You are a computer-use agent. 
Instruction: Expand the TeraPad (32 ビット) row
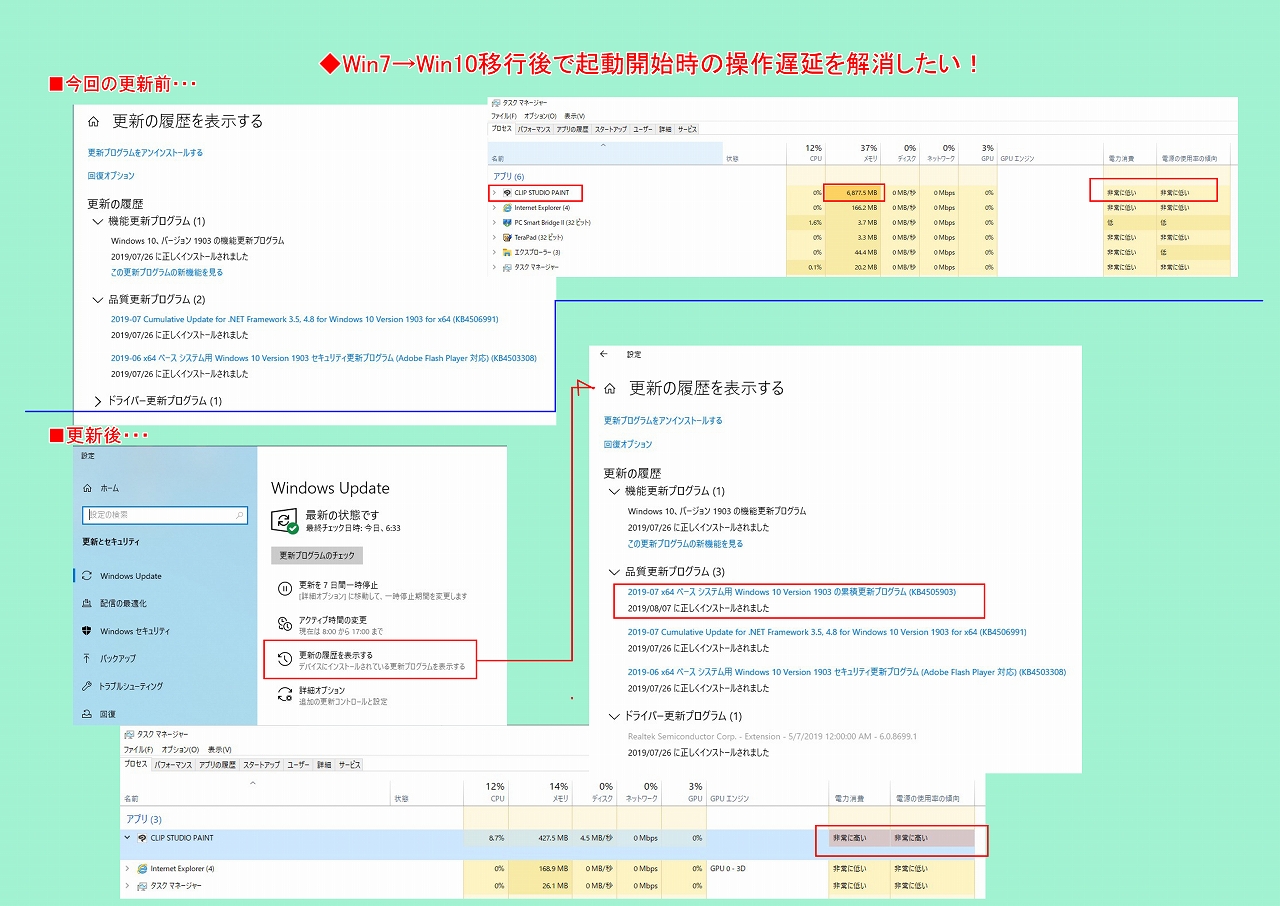[493, 237]
